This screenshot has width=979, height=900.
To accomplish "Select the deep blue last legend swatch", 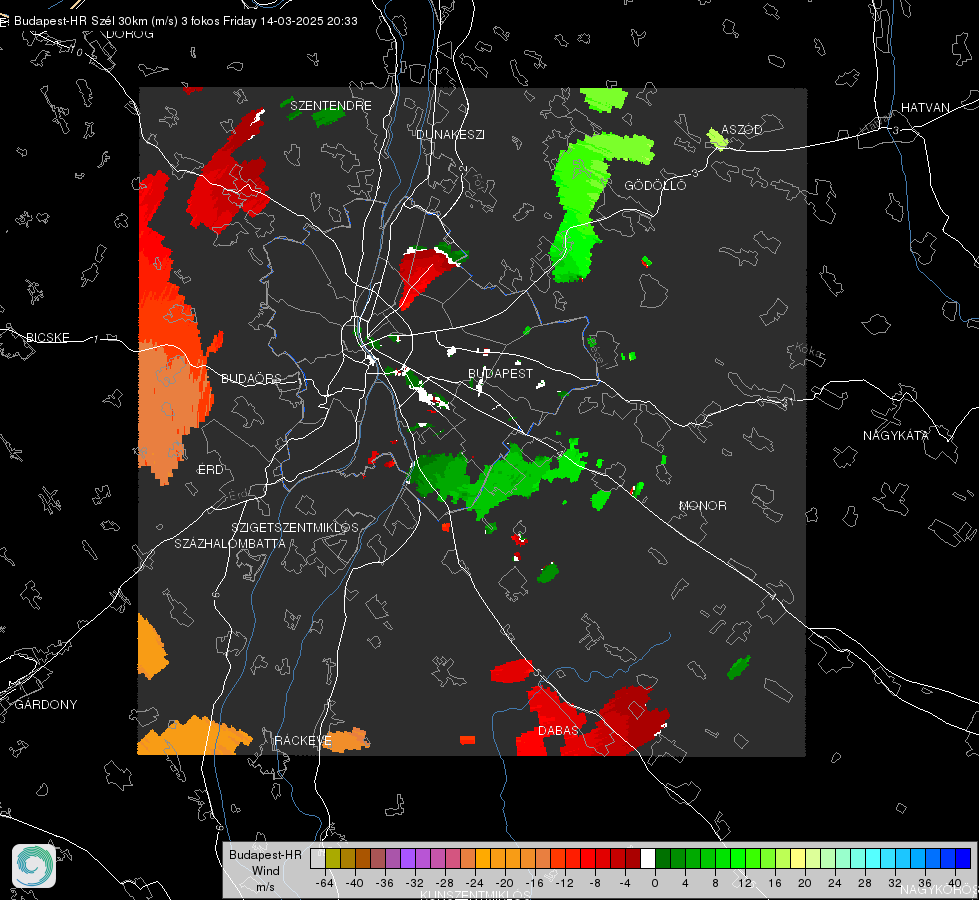I will (963, 859).
